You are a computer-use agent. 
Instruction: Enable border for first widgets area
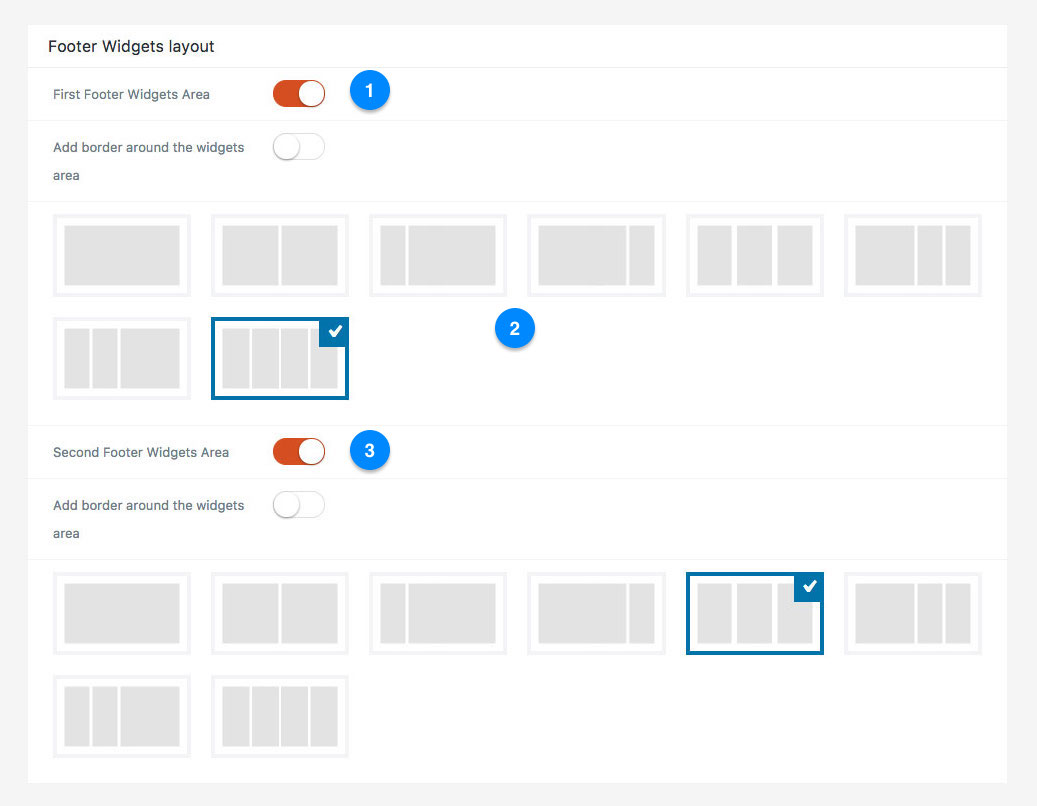299,147
